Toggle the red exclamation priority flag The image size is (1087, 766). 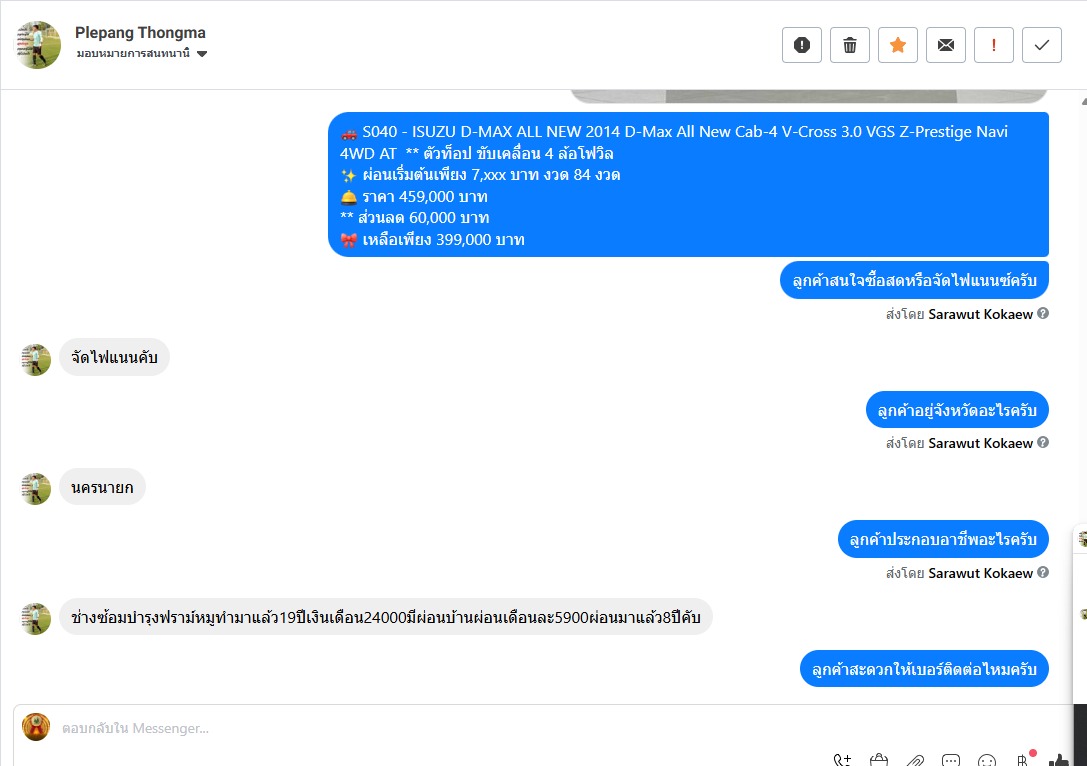[993, 45]
